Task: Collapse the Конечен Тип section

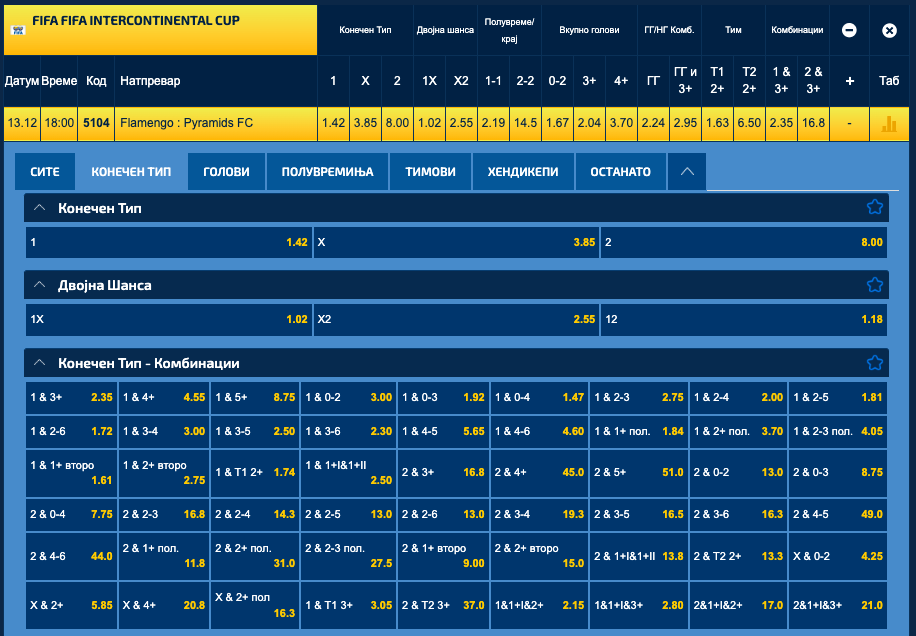Action: click(x=40, y=208)
